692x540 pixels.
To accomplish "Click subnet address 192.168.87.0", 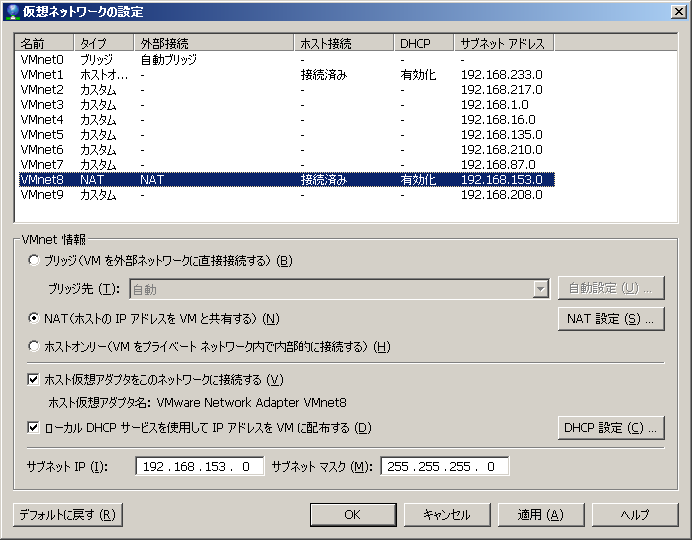I will tap(498, 165).
